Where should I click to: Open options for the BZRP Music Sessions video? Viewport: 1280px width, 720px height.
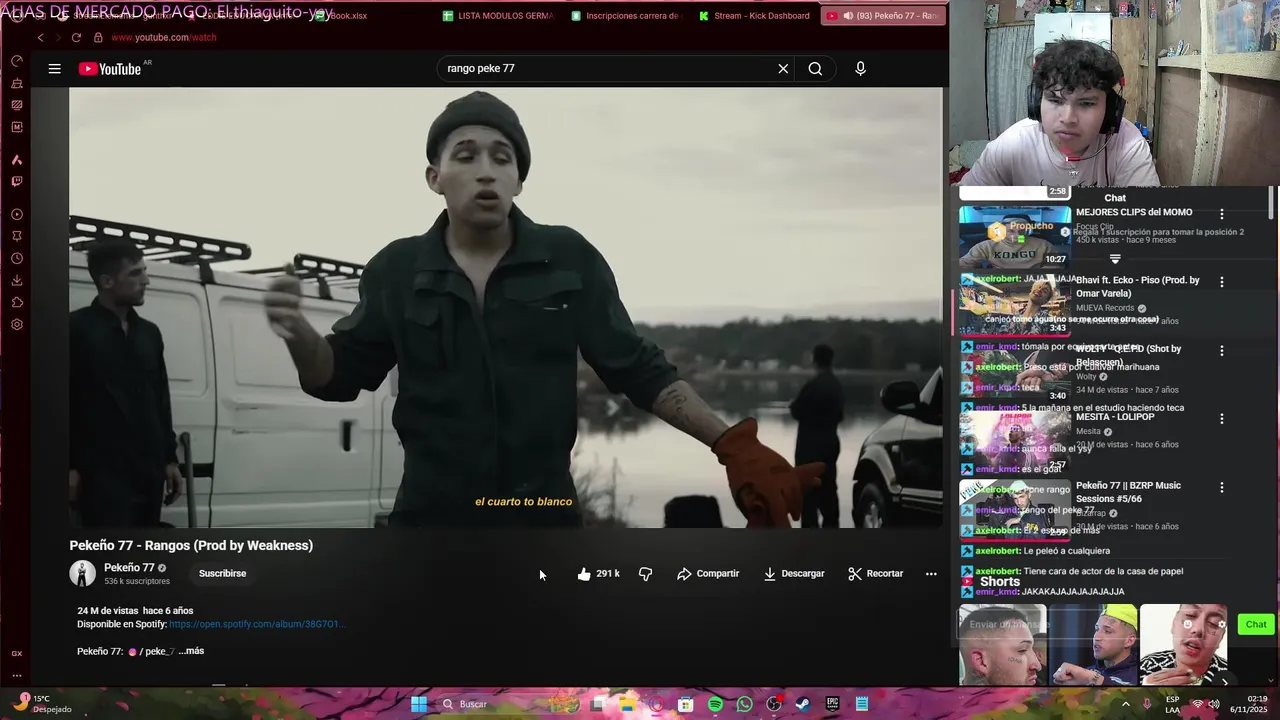pos(1221,487)
